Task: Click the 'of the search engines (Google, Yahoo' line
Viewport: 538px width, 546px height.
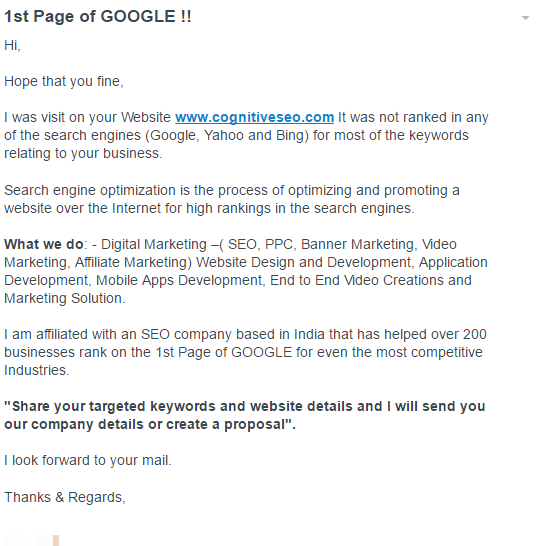Action: pyautogui.click(x=236, y=135)
